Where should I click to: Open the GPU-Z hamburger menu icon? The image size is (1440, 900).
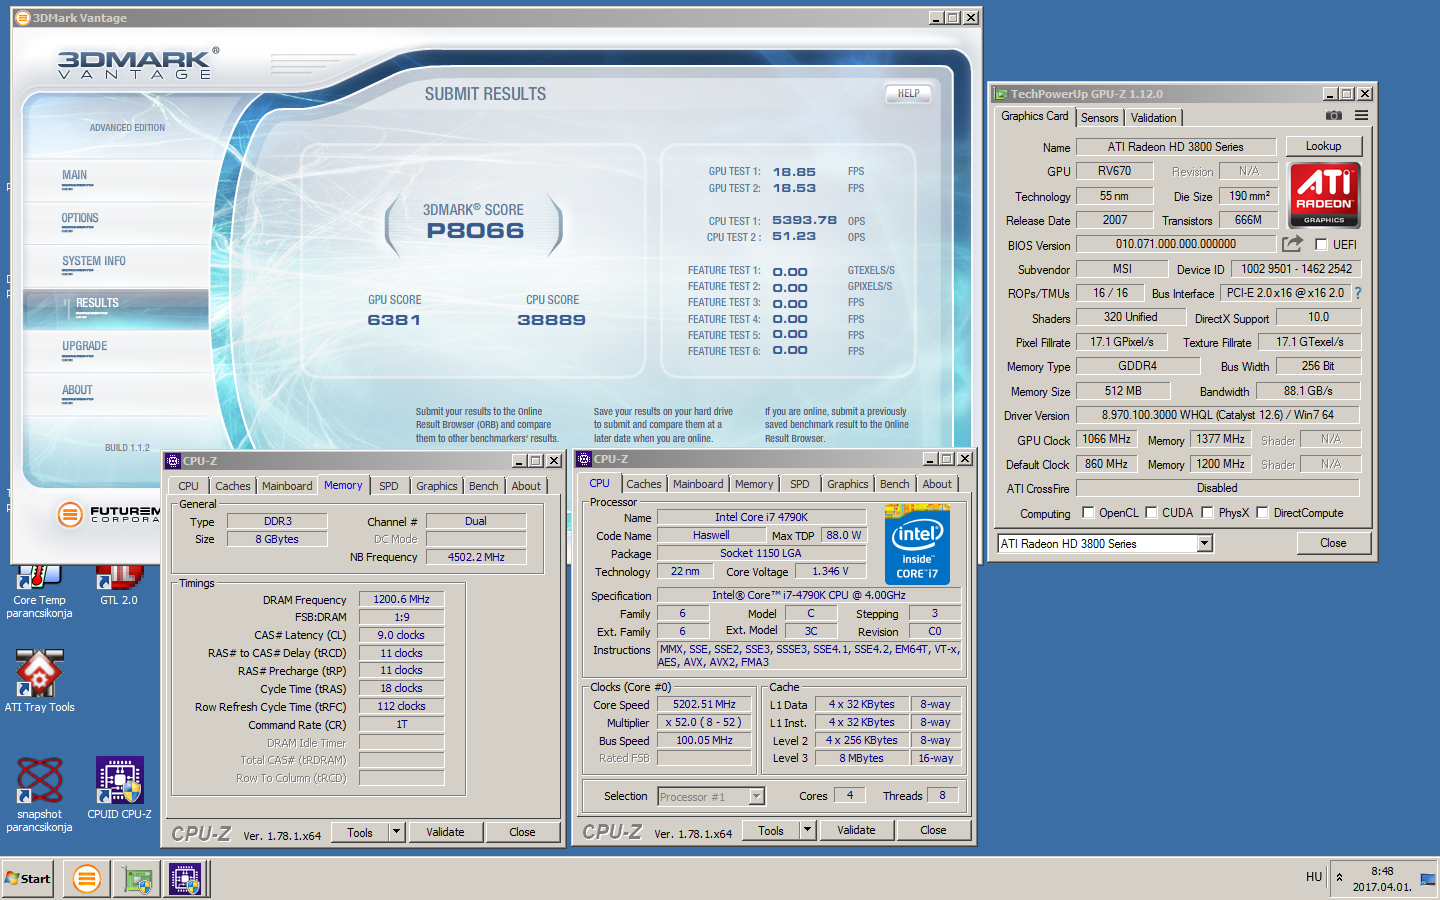[1361, 116]
